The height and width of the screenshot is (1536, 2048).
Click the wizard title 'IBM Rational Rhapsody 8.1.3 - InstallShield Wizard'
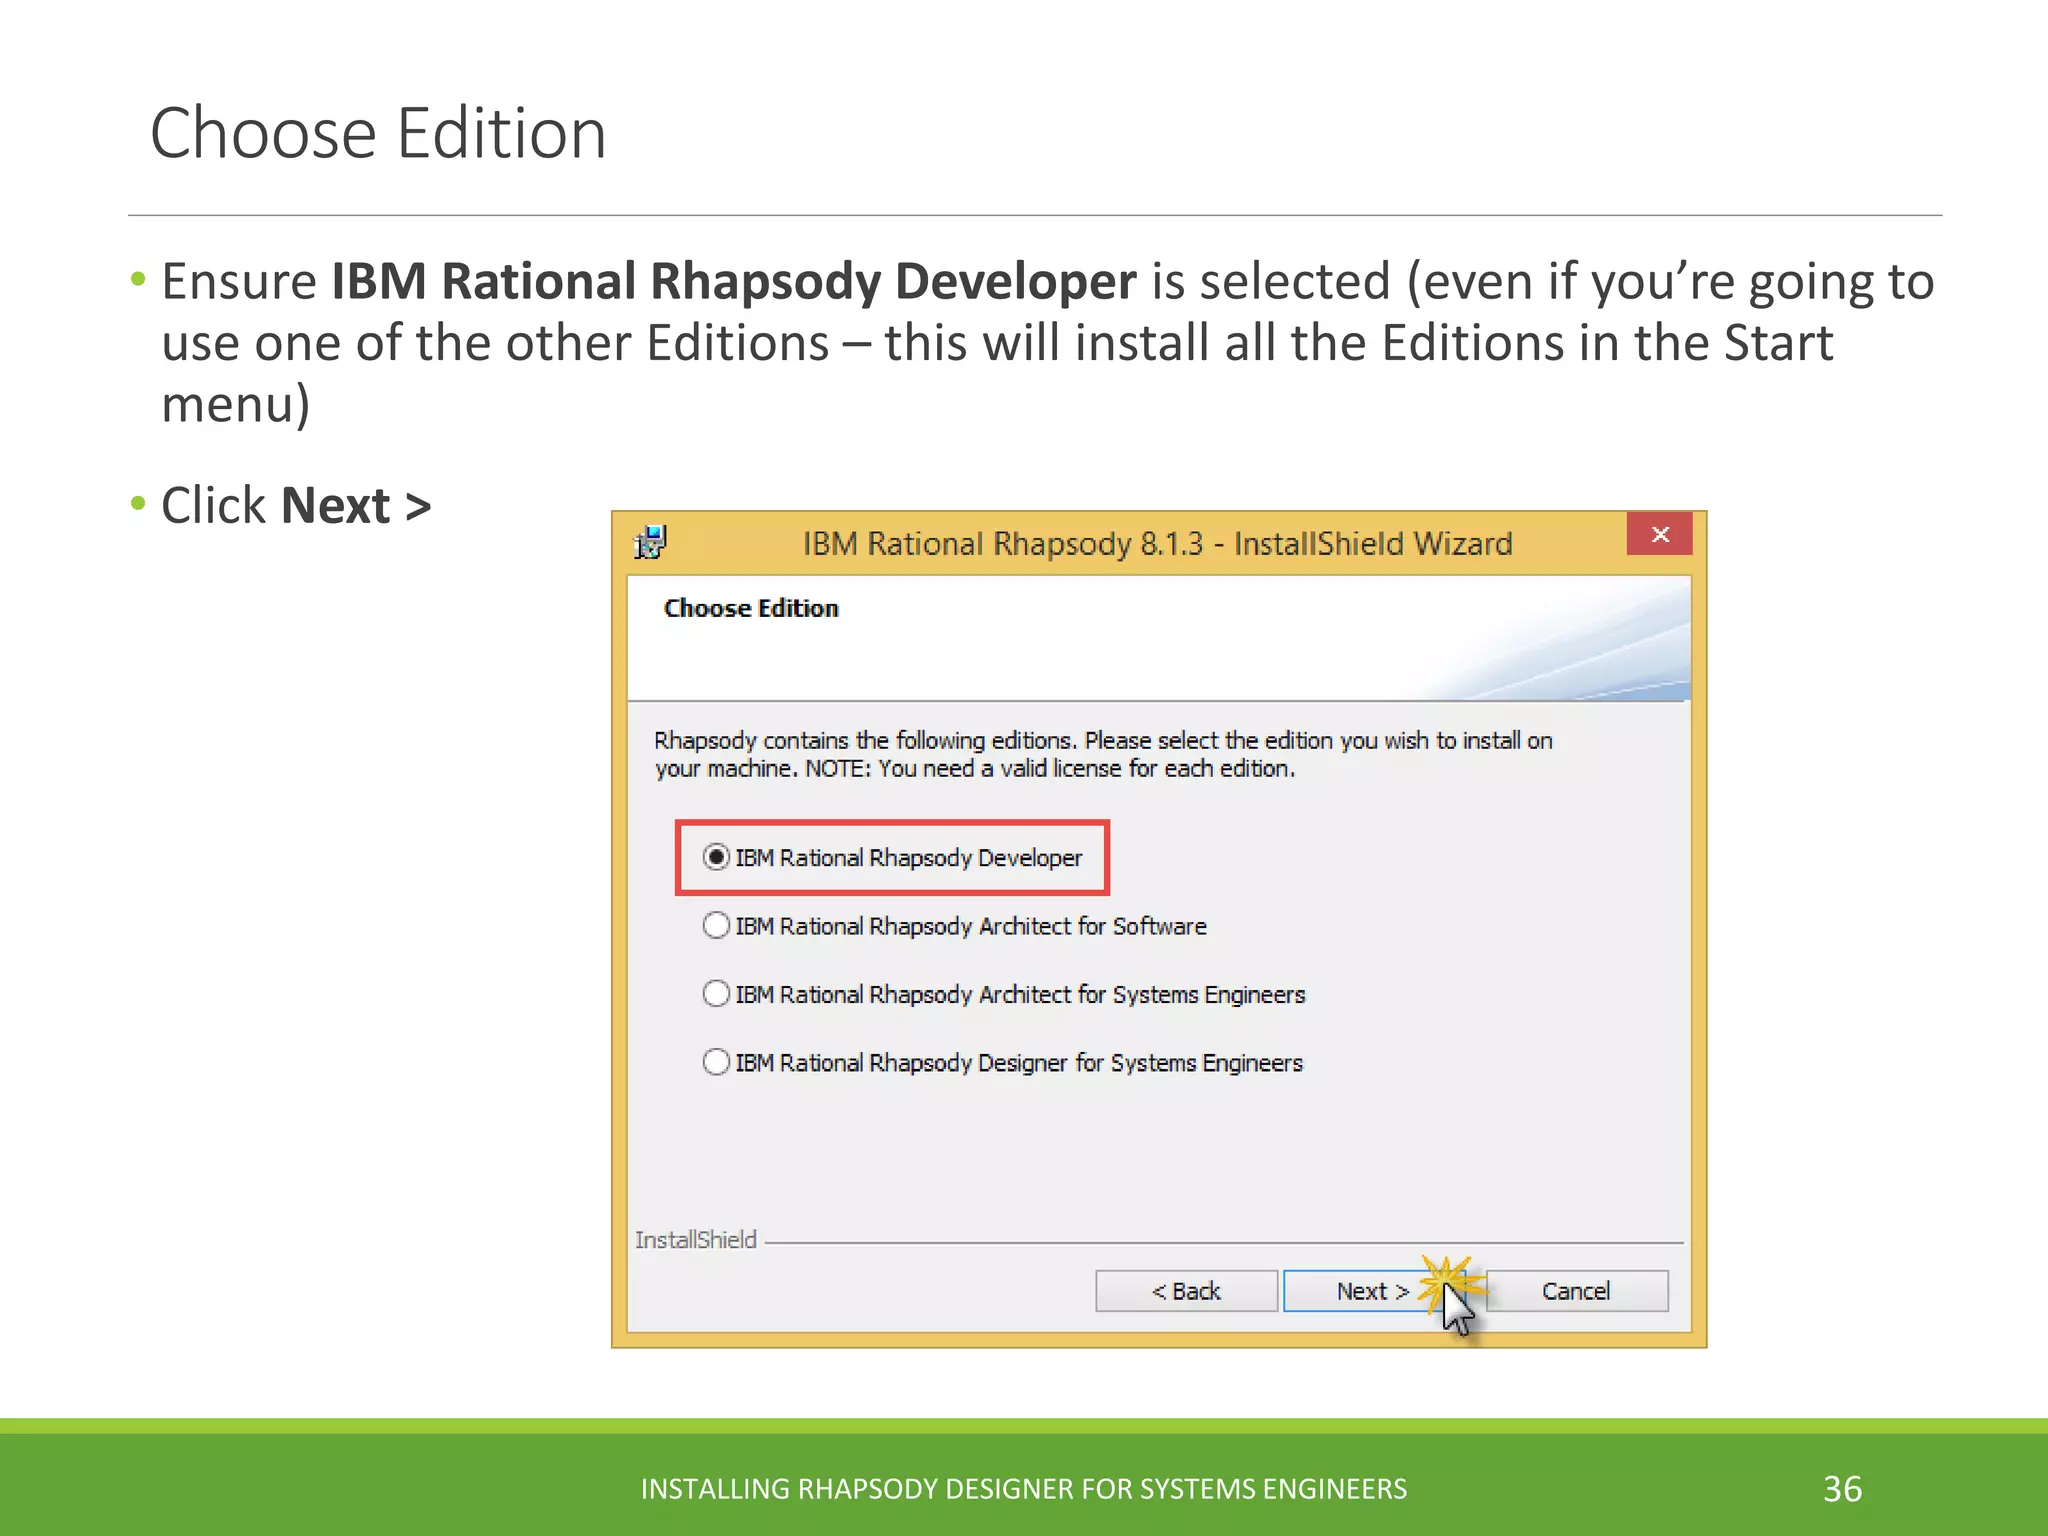click(1157, 543)
